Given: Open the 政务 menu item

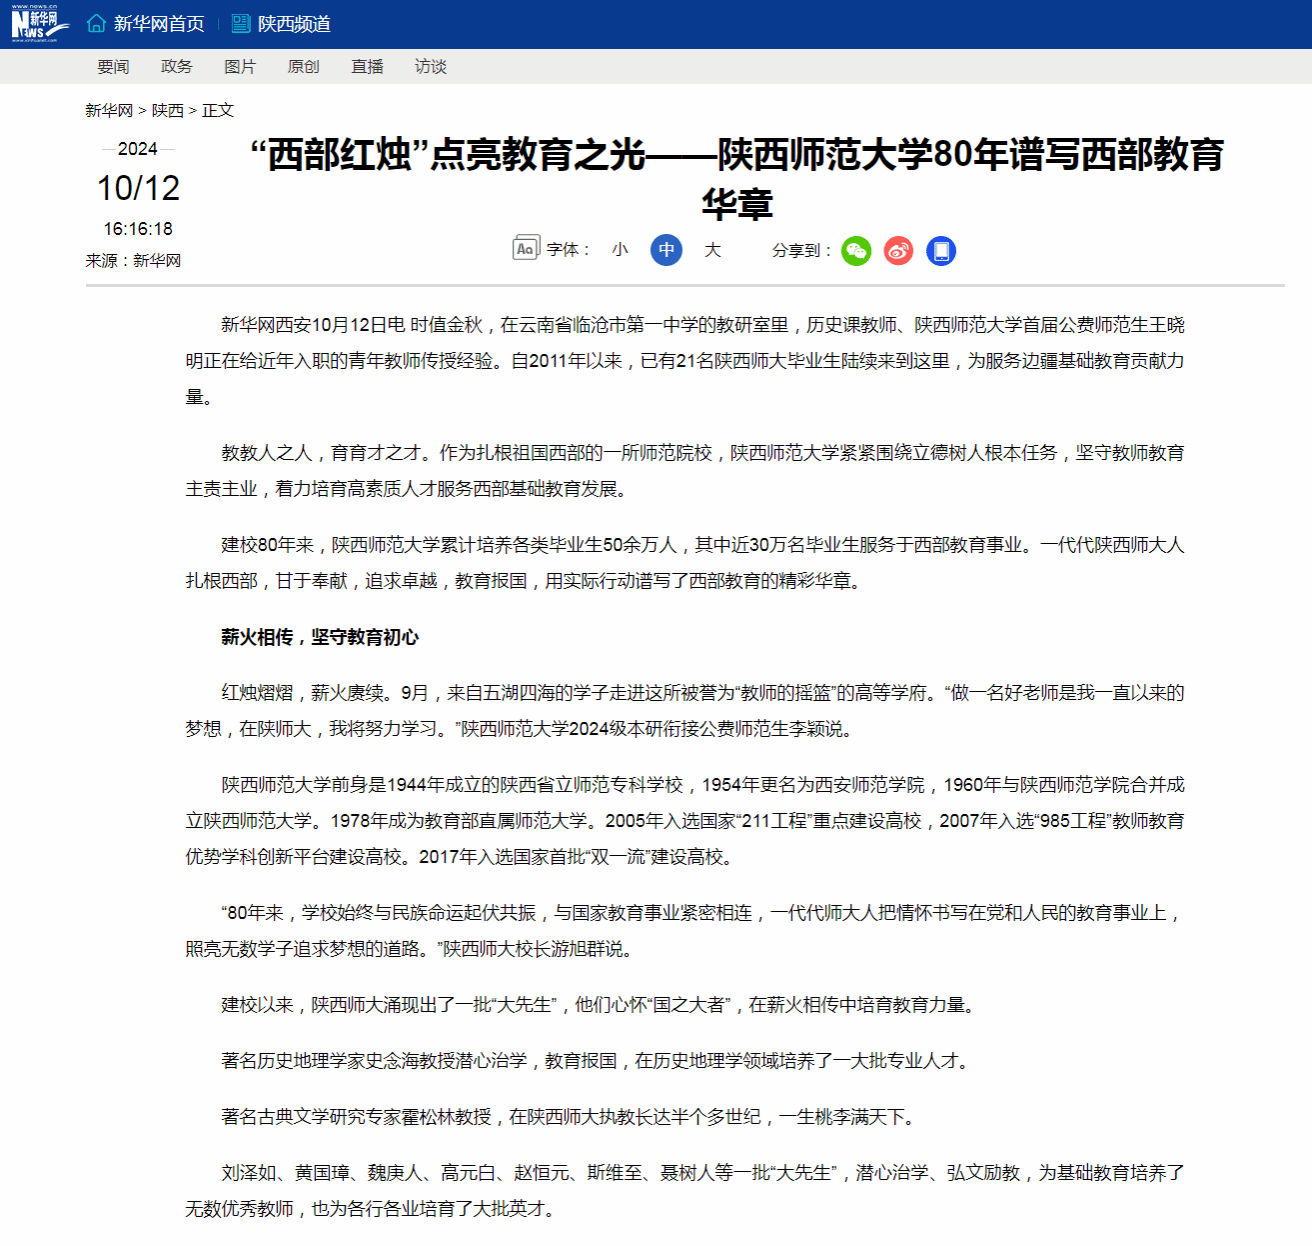Looking at the screenshot, I should [x=177, y=66].
